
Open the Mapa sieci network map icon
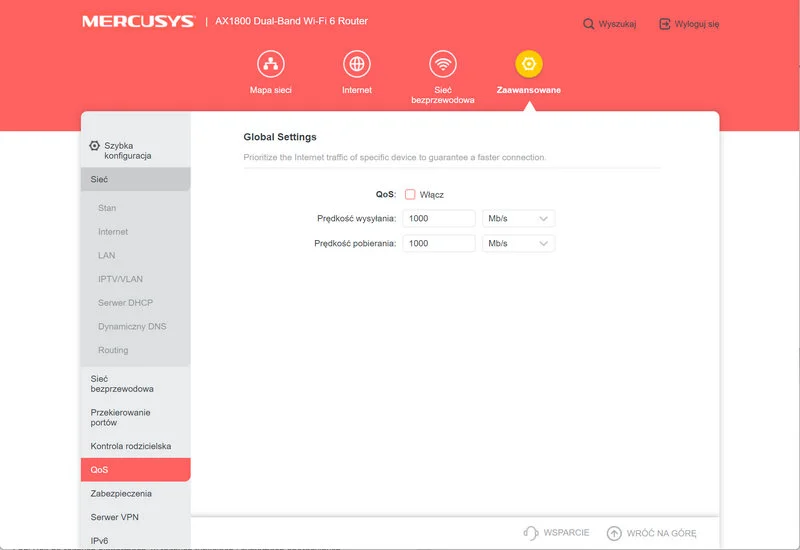coord(270,65)
